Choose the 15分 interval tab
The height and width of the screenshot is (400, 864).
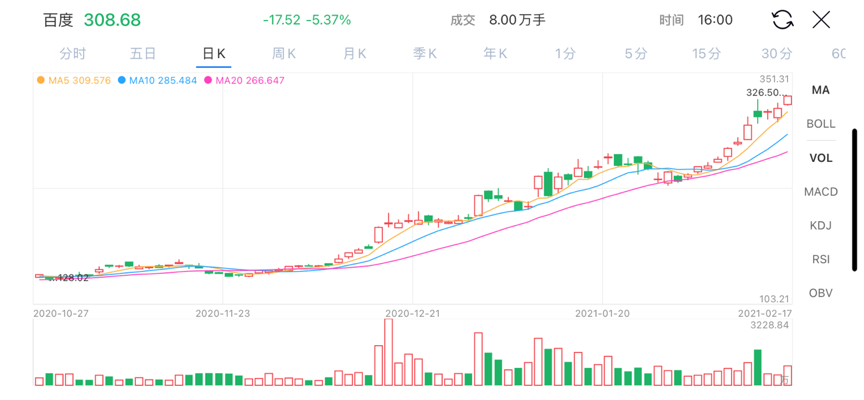pos(706,54)
